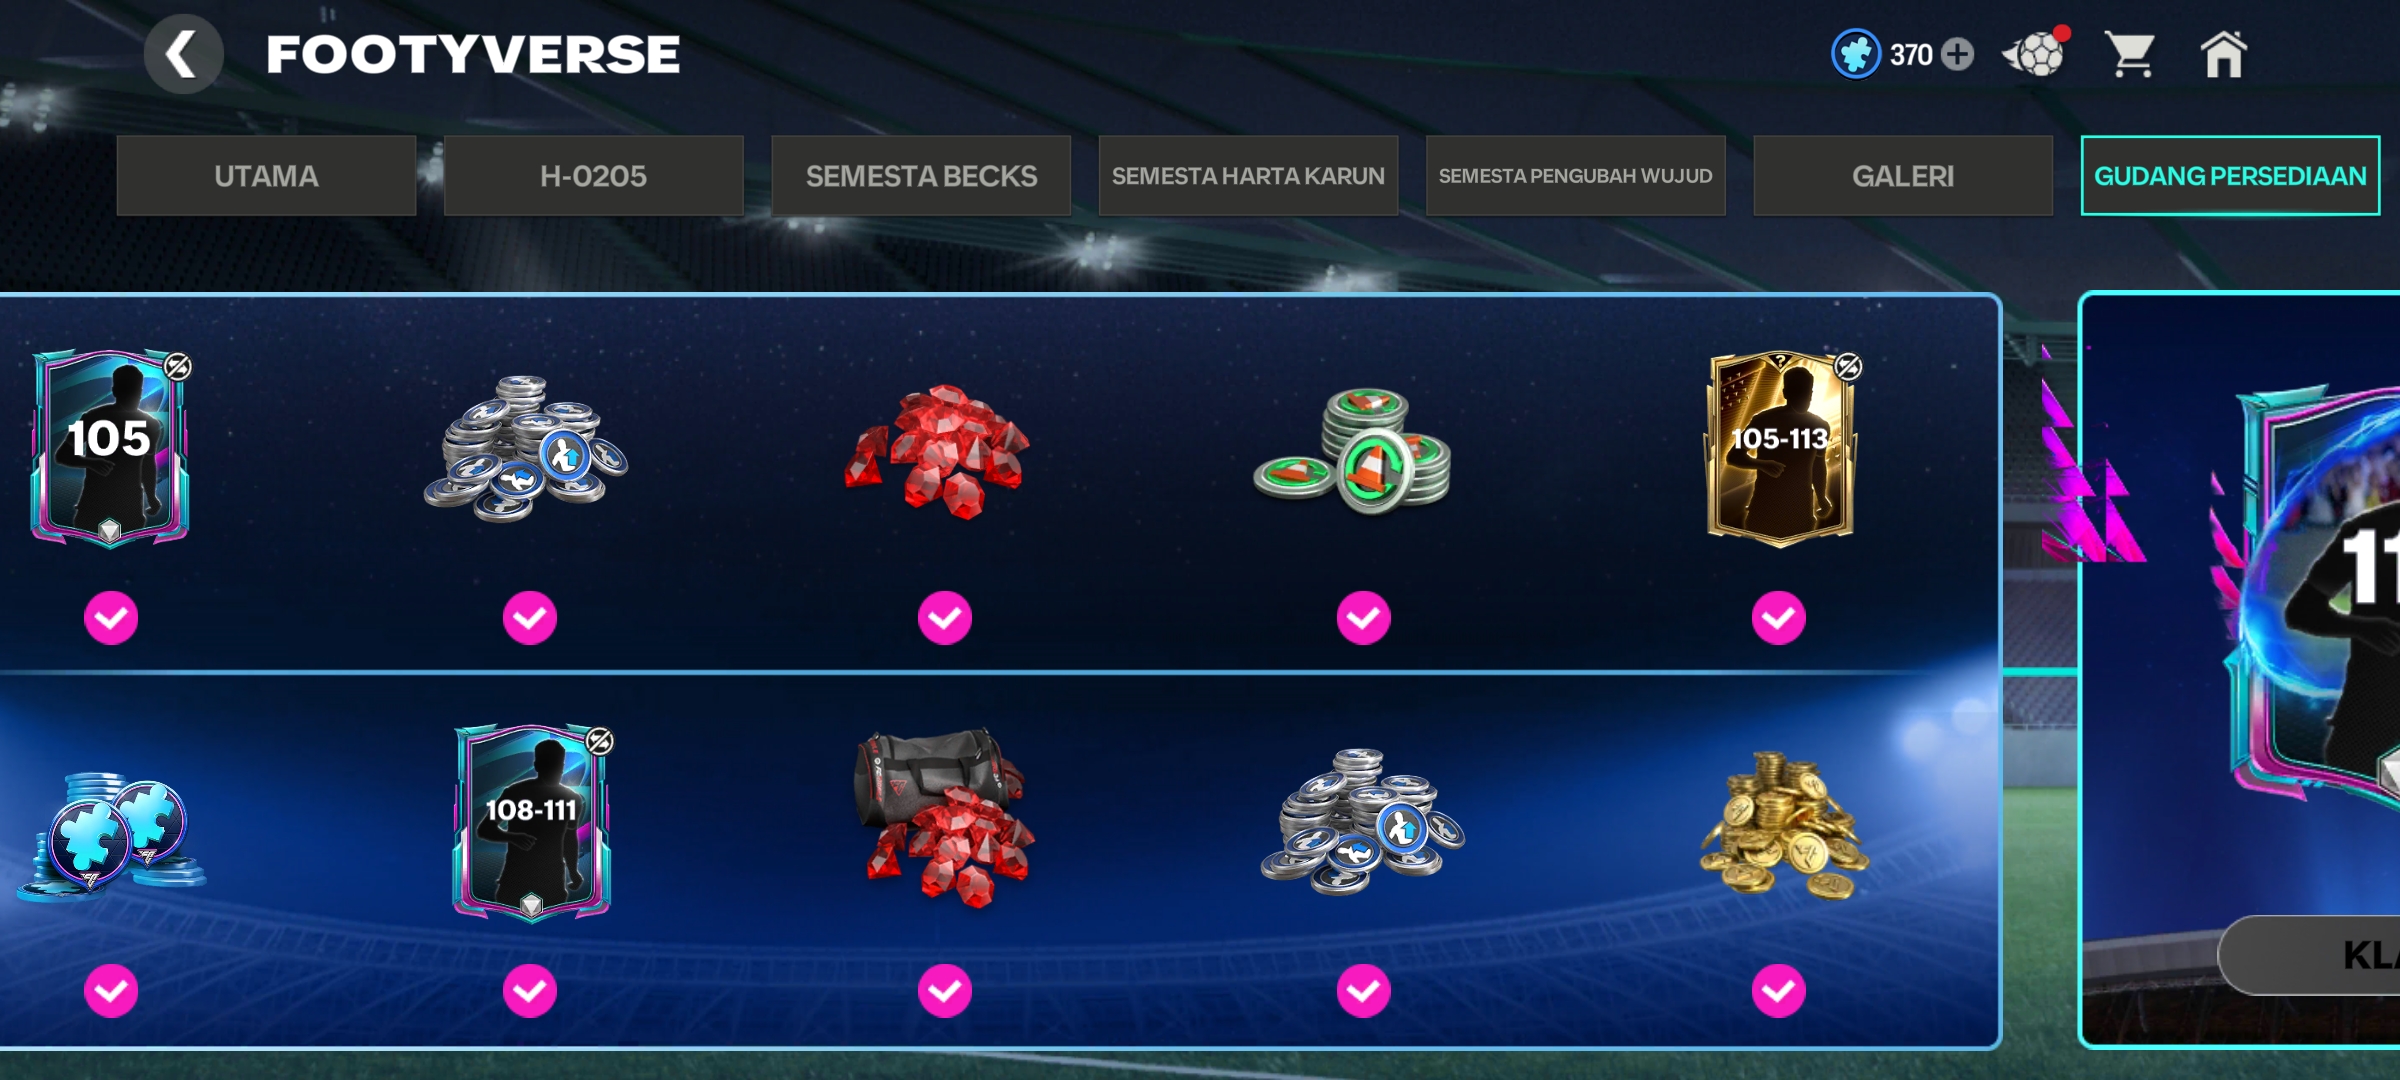2400x1080 pixels.
Task: Open the gold 105-113 mystery player card
Action: [1781, 449]
